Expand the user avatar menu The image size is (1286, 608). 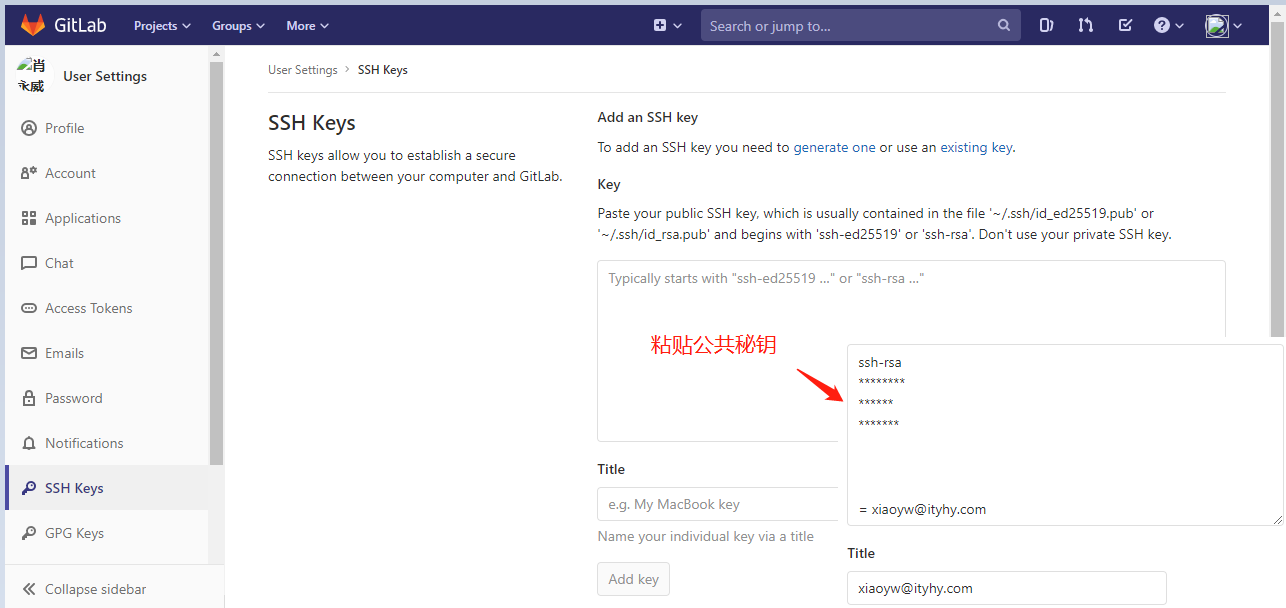1221,25
